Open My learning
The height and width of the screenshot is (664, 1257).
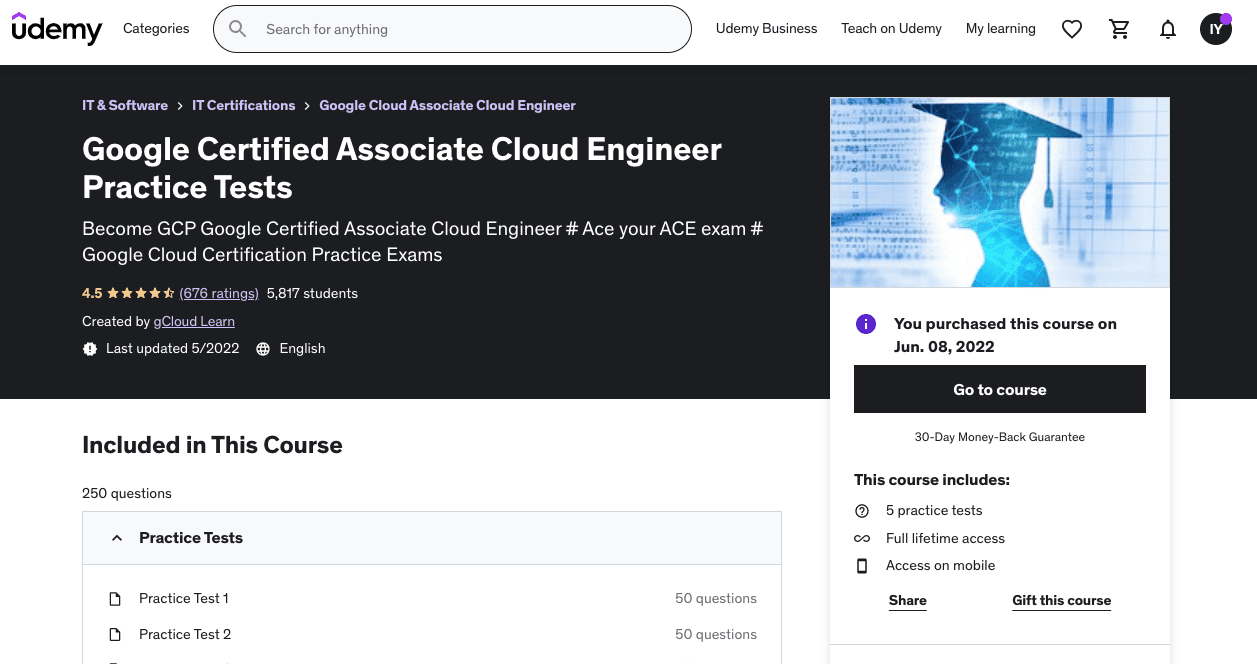coord(1001,29)
